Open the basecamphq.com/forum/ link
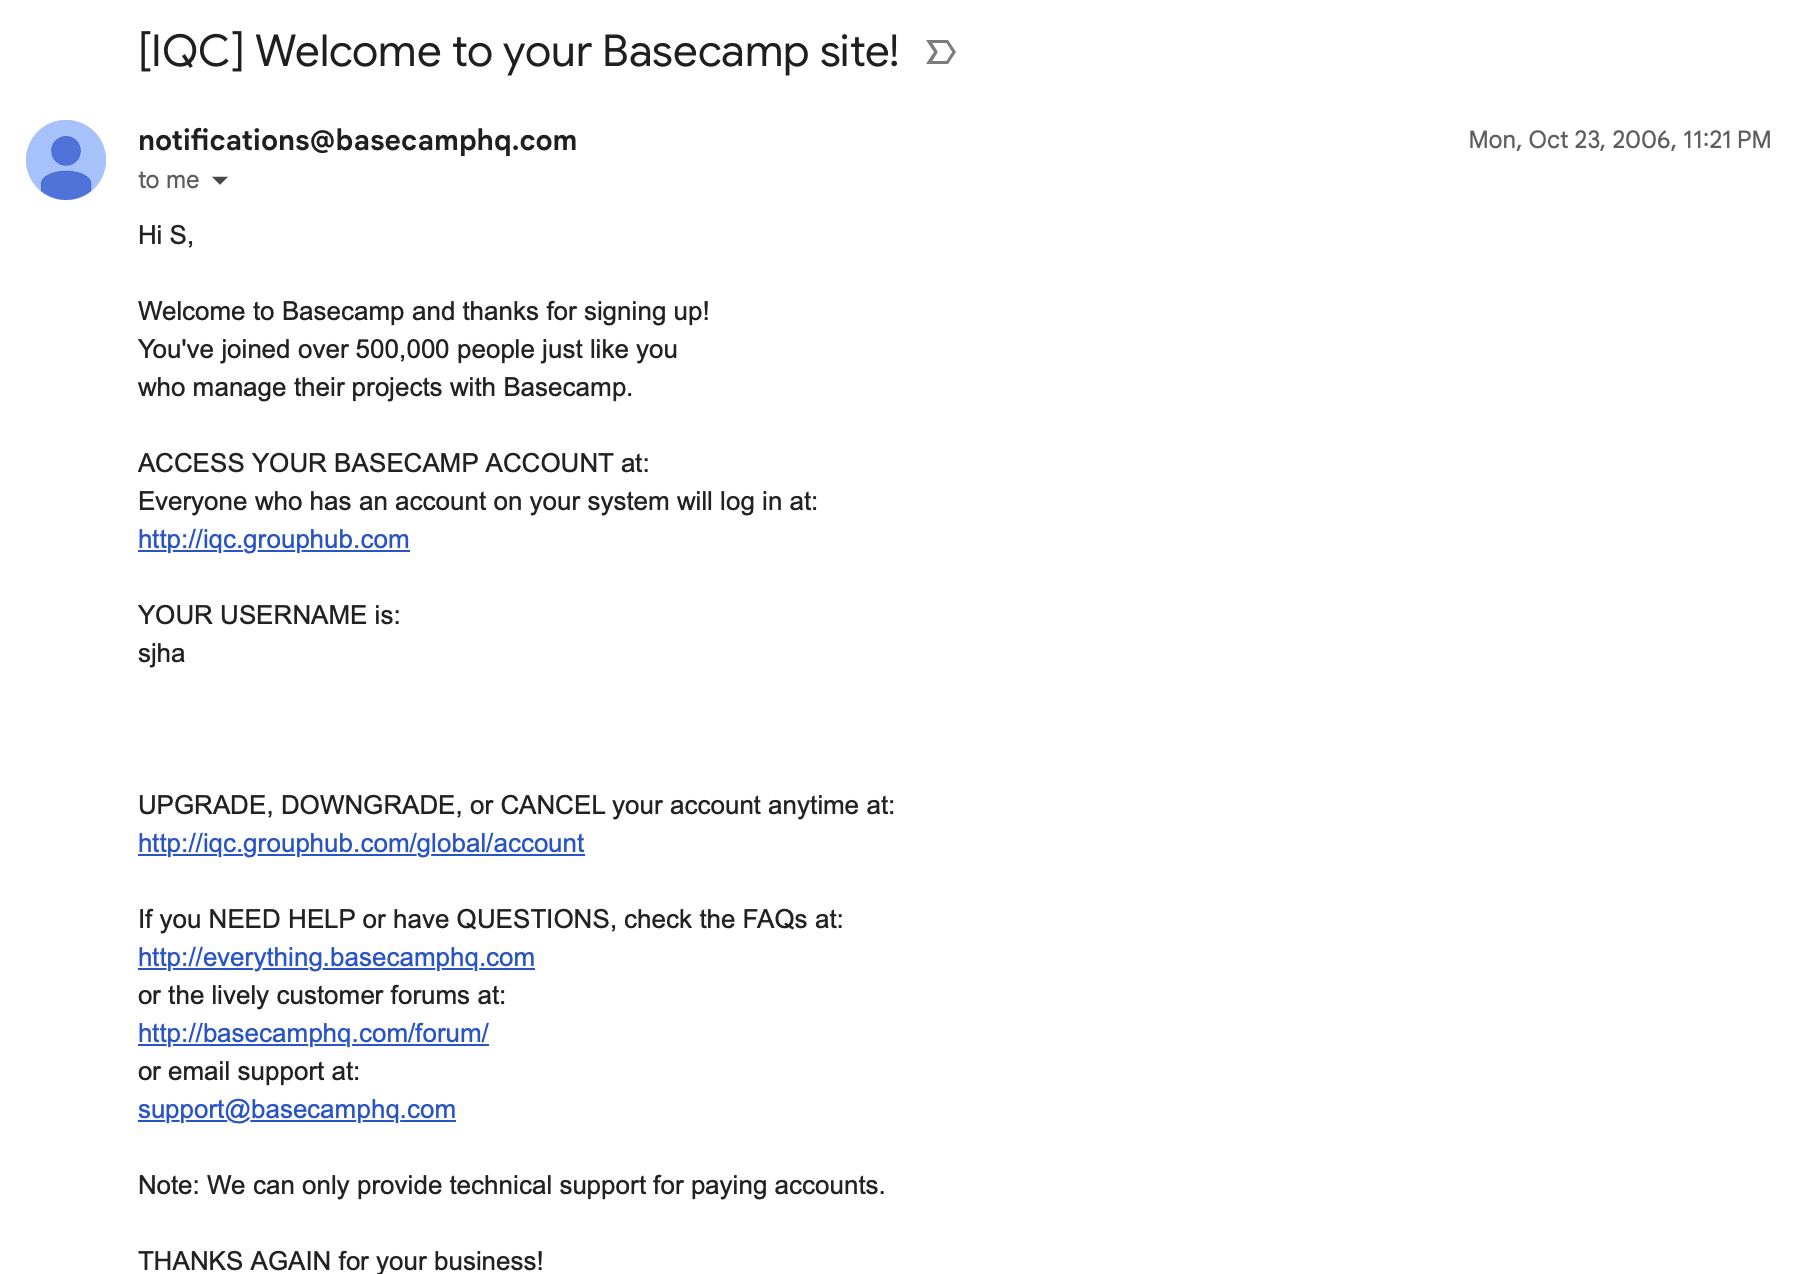The width and height of the screenshot is (1802, 1274). (x=313, y=1033)
